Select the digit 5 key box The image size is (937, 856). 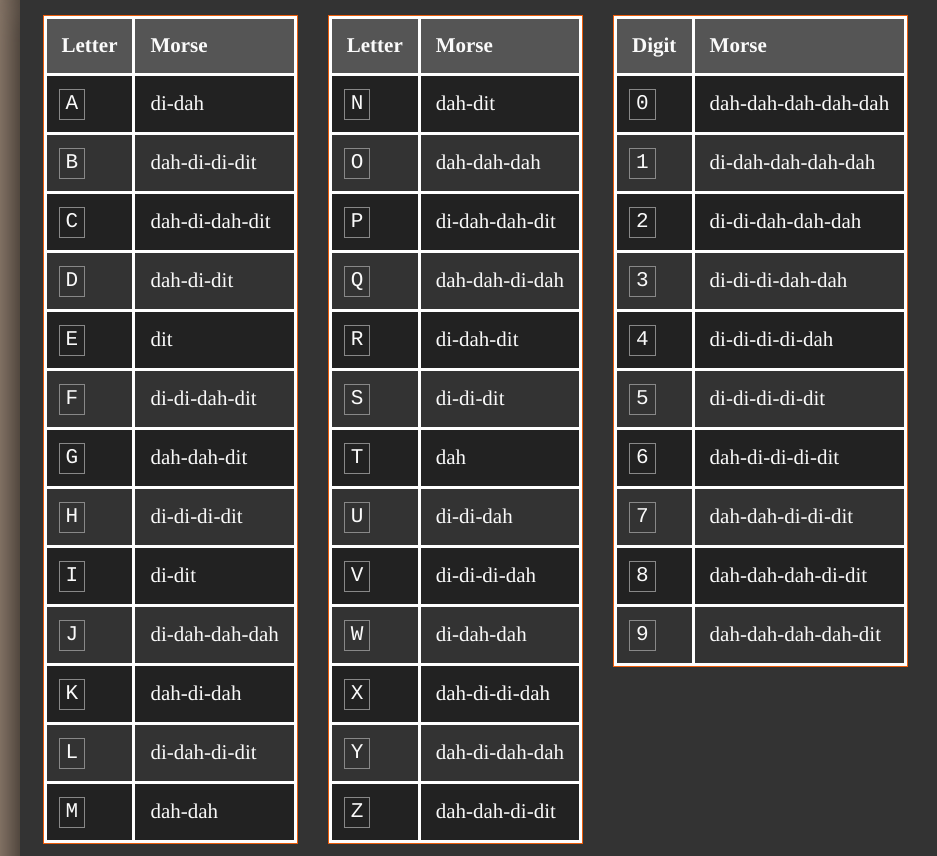[x=642, y=399]
